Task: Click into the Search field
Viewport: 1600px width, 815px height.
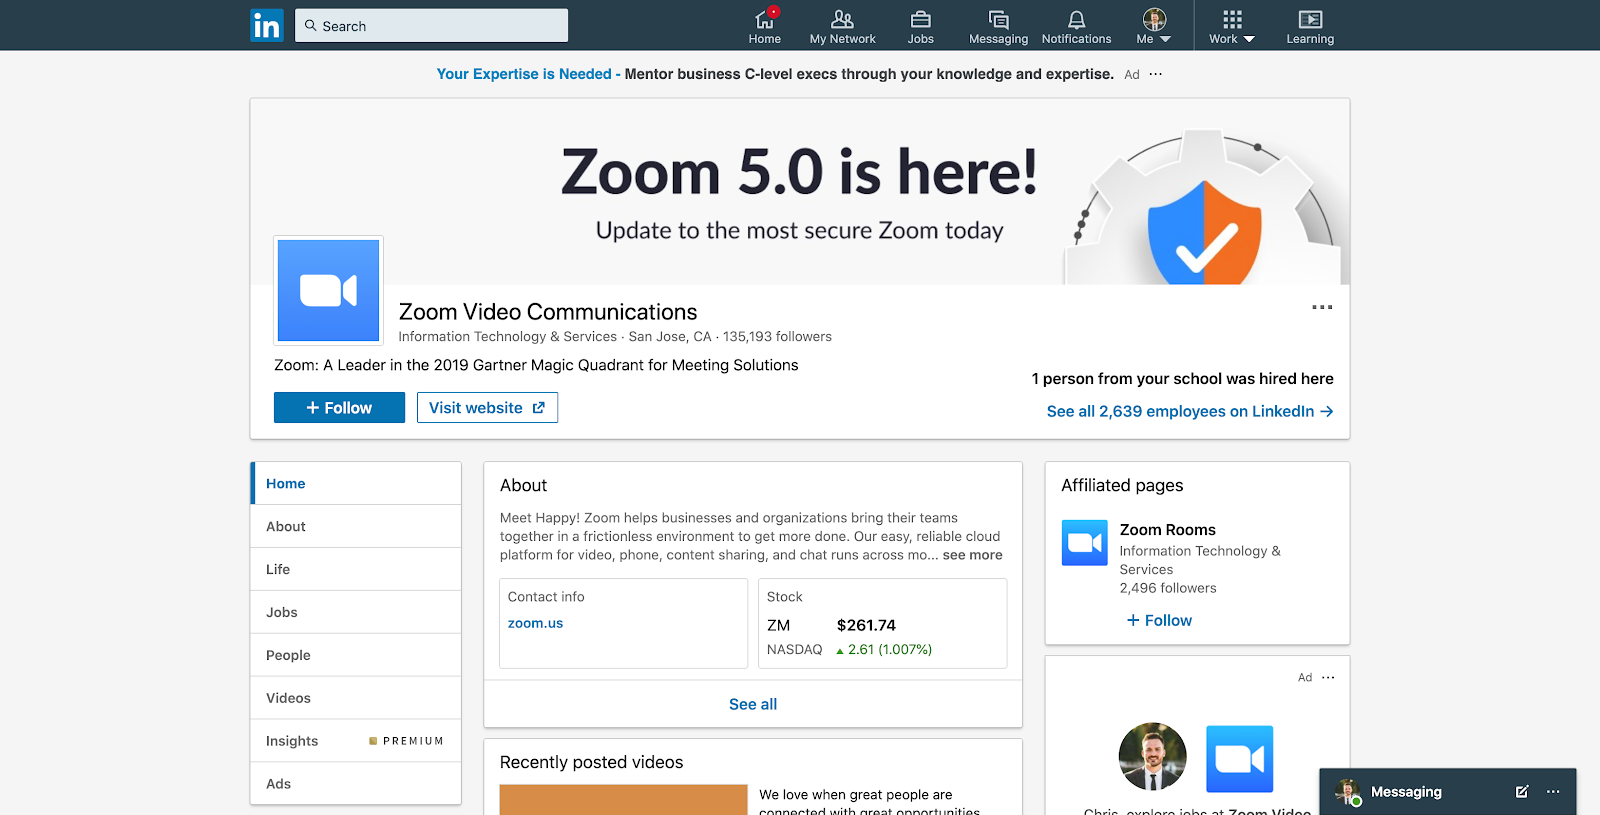Action: [x=431, y=26]
